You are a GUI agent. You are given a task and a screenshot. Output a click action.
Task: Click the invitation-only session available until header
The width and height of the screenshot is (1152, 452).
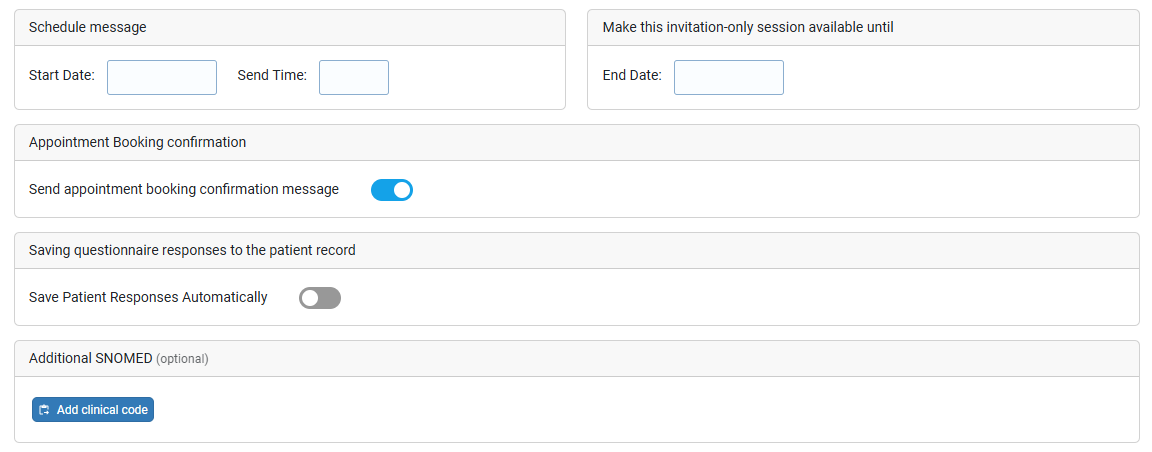[x=748, y=28]
